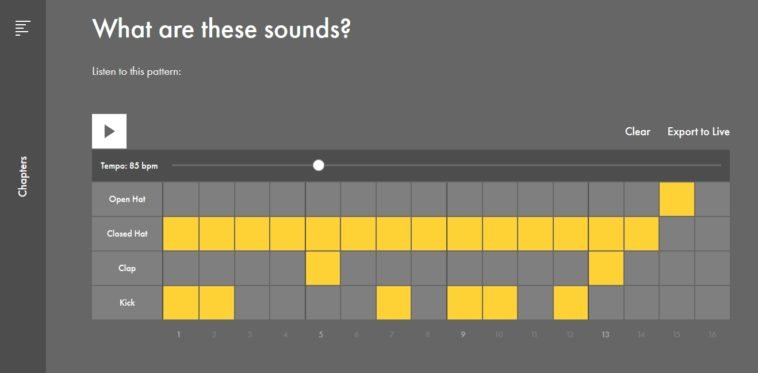Enable Open Hat step 9

(x=465, y=199)
